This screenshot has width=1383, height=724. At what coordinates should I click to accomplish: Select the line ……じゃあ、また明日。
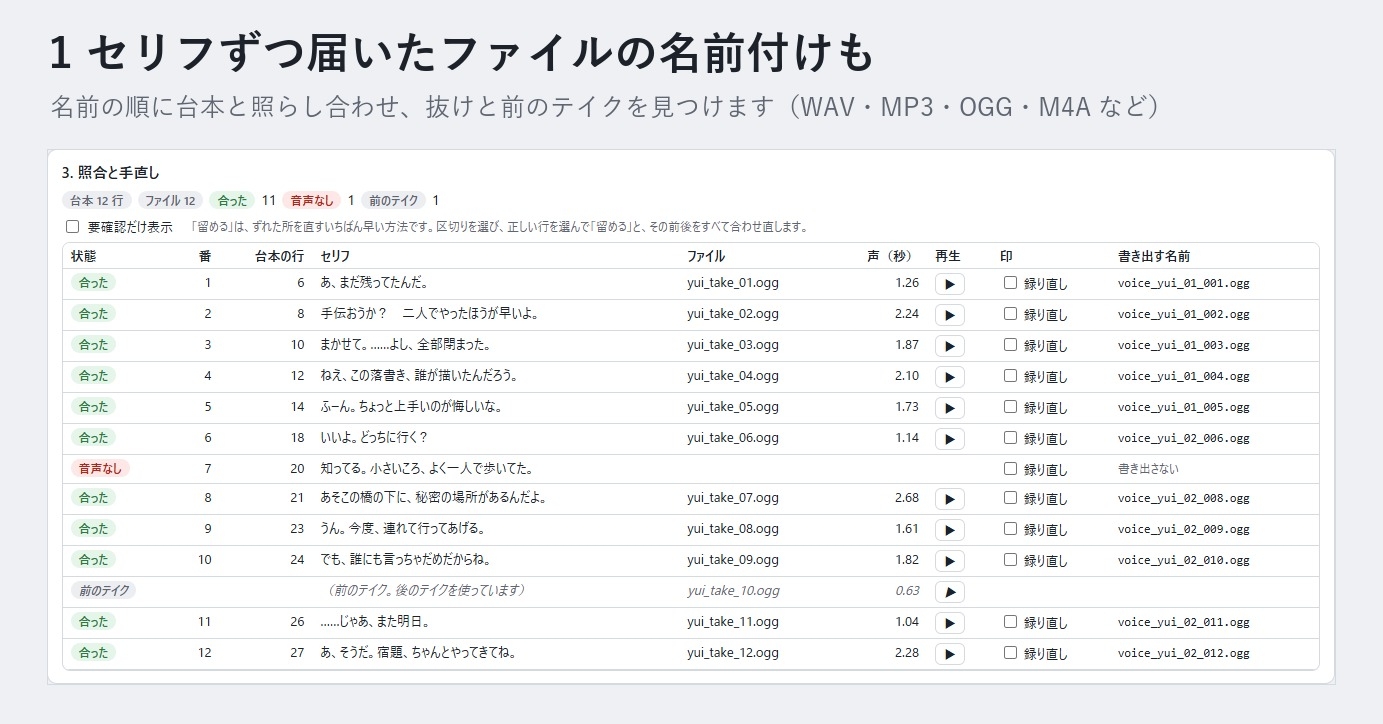coord(375,622)
